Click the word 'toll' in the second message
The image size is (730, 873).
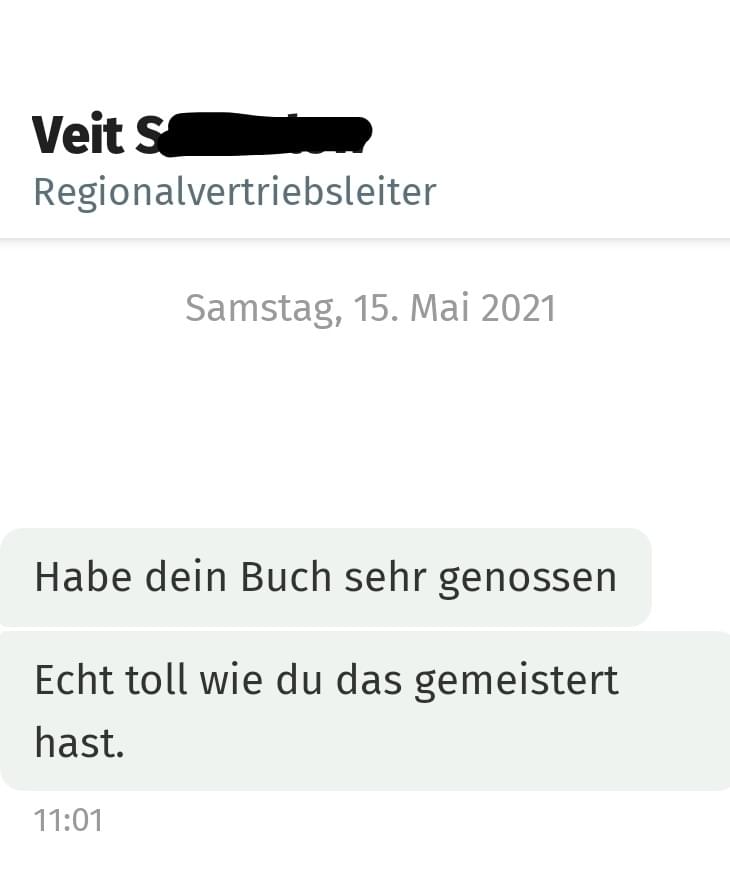[157, 680]
